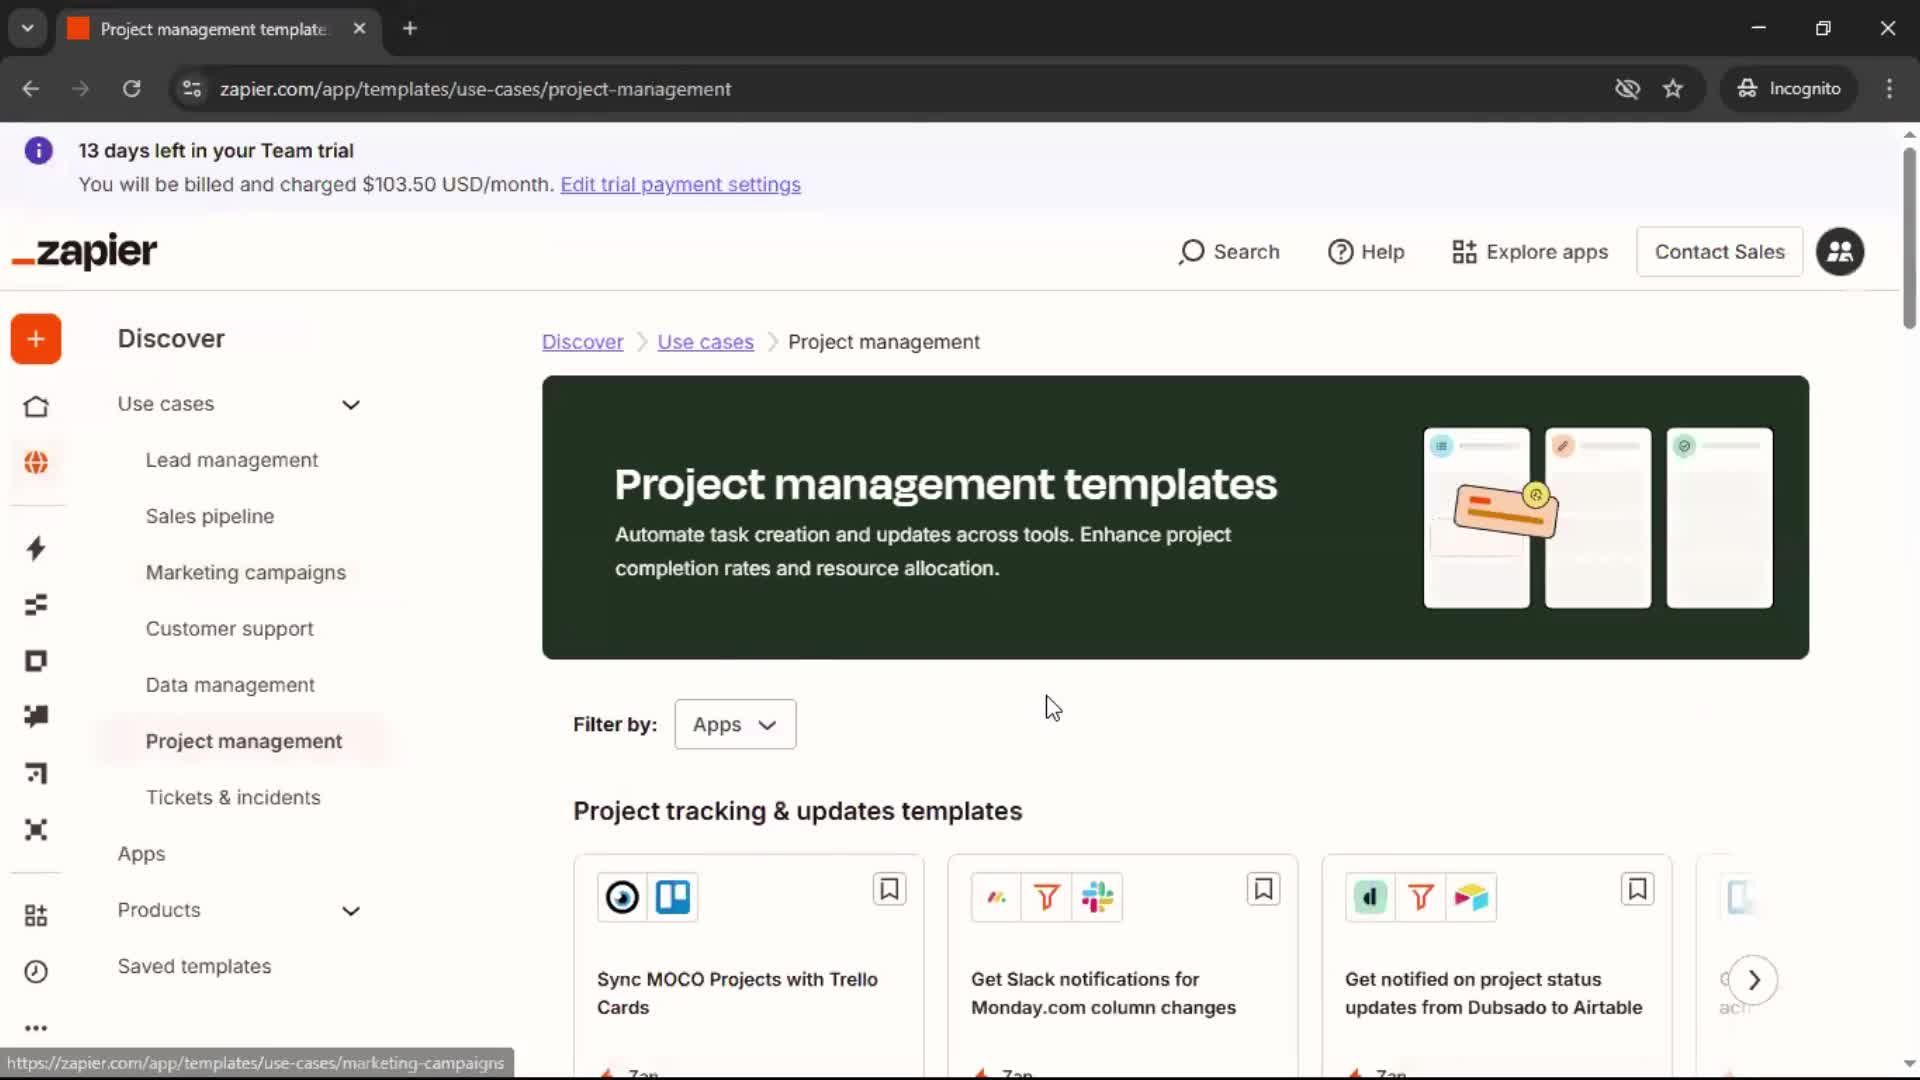Select Sales pipeline use case
Image resolution: width=1920 pixels, height=1080 pixels.
(x=210, y=516)
